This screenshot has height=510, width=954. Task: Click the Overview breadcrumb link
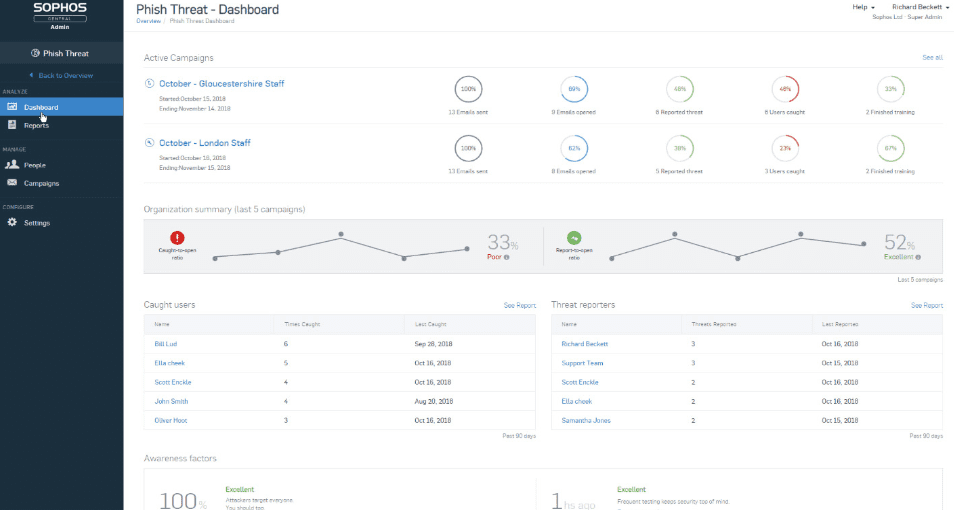pos(148,20)
